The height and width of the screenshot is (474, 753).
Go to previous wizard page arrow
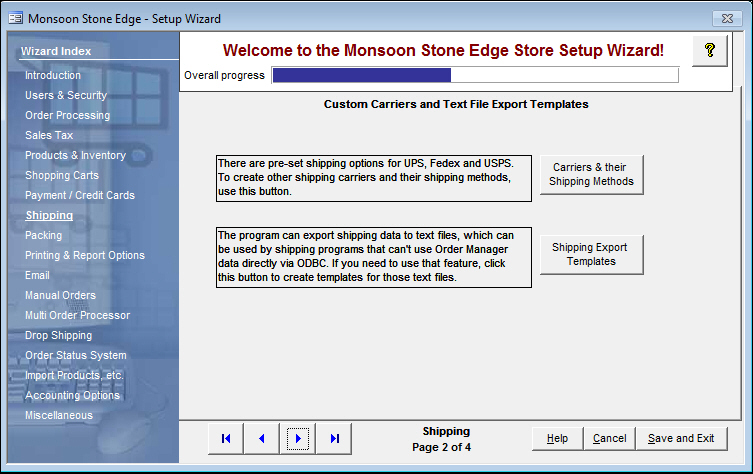pyautogui.click(x=262, y=438)
